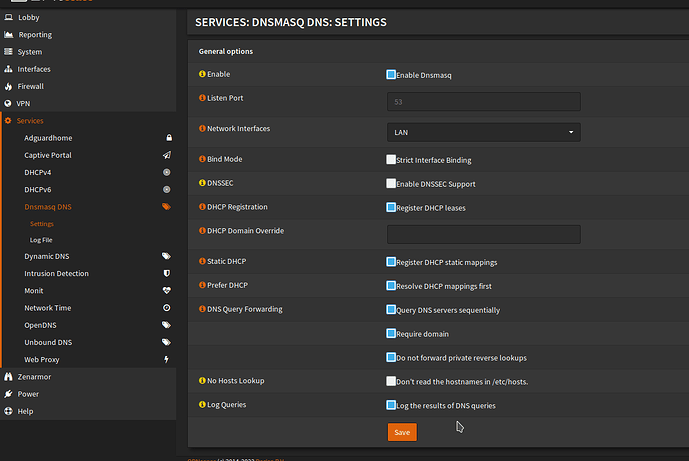Open the Dnsmasq Settings menu item
Viewport: 689px width, 461px height.
pos(42,224)
